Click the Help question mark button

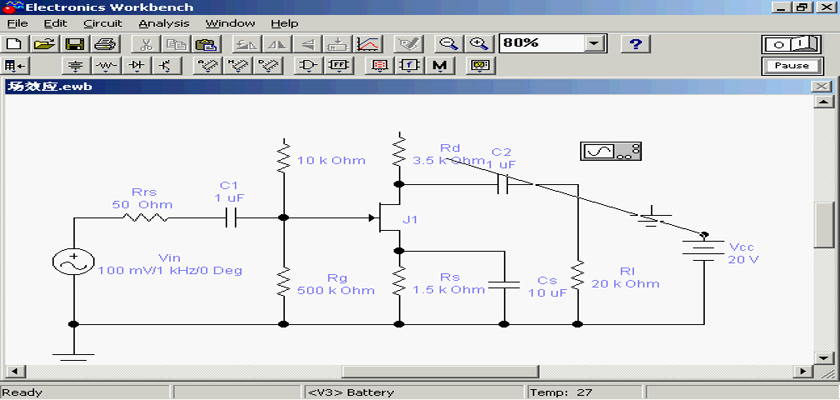[635, 44]
